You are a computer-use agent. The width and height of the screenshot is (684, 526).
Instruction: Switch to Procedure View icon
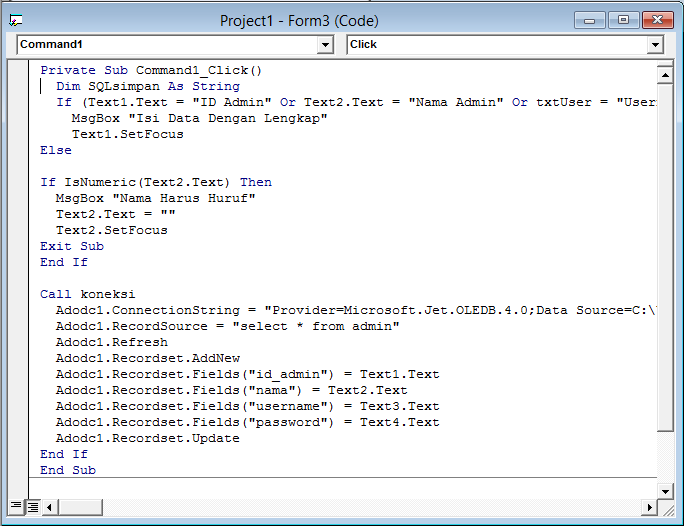(x=16, y=506)
